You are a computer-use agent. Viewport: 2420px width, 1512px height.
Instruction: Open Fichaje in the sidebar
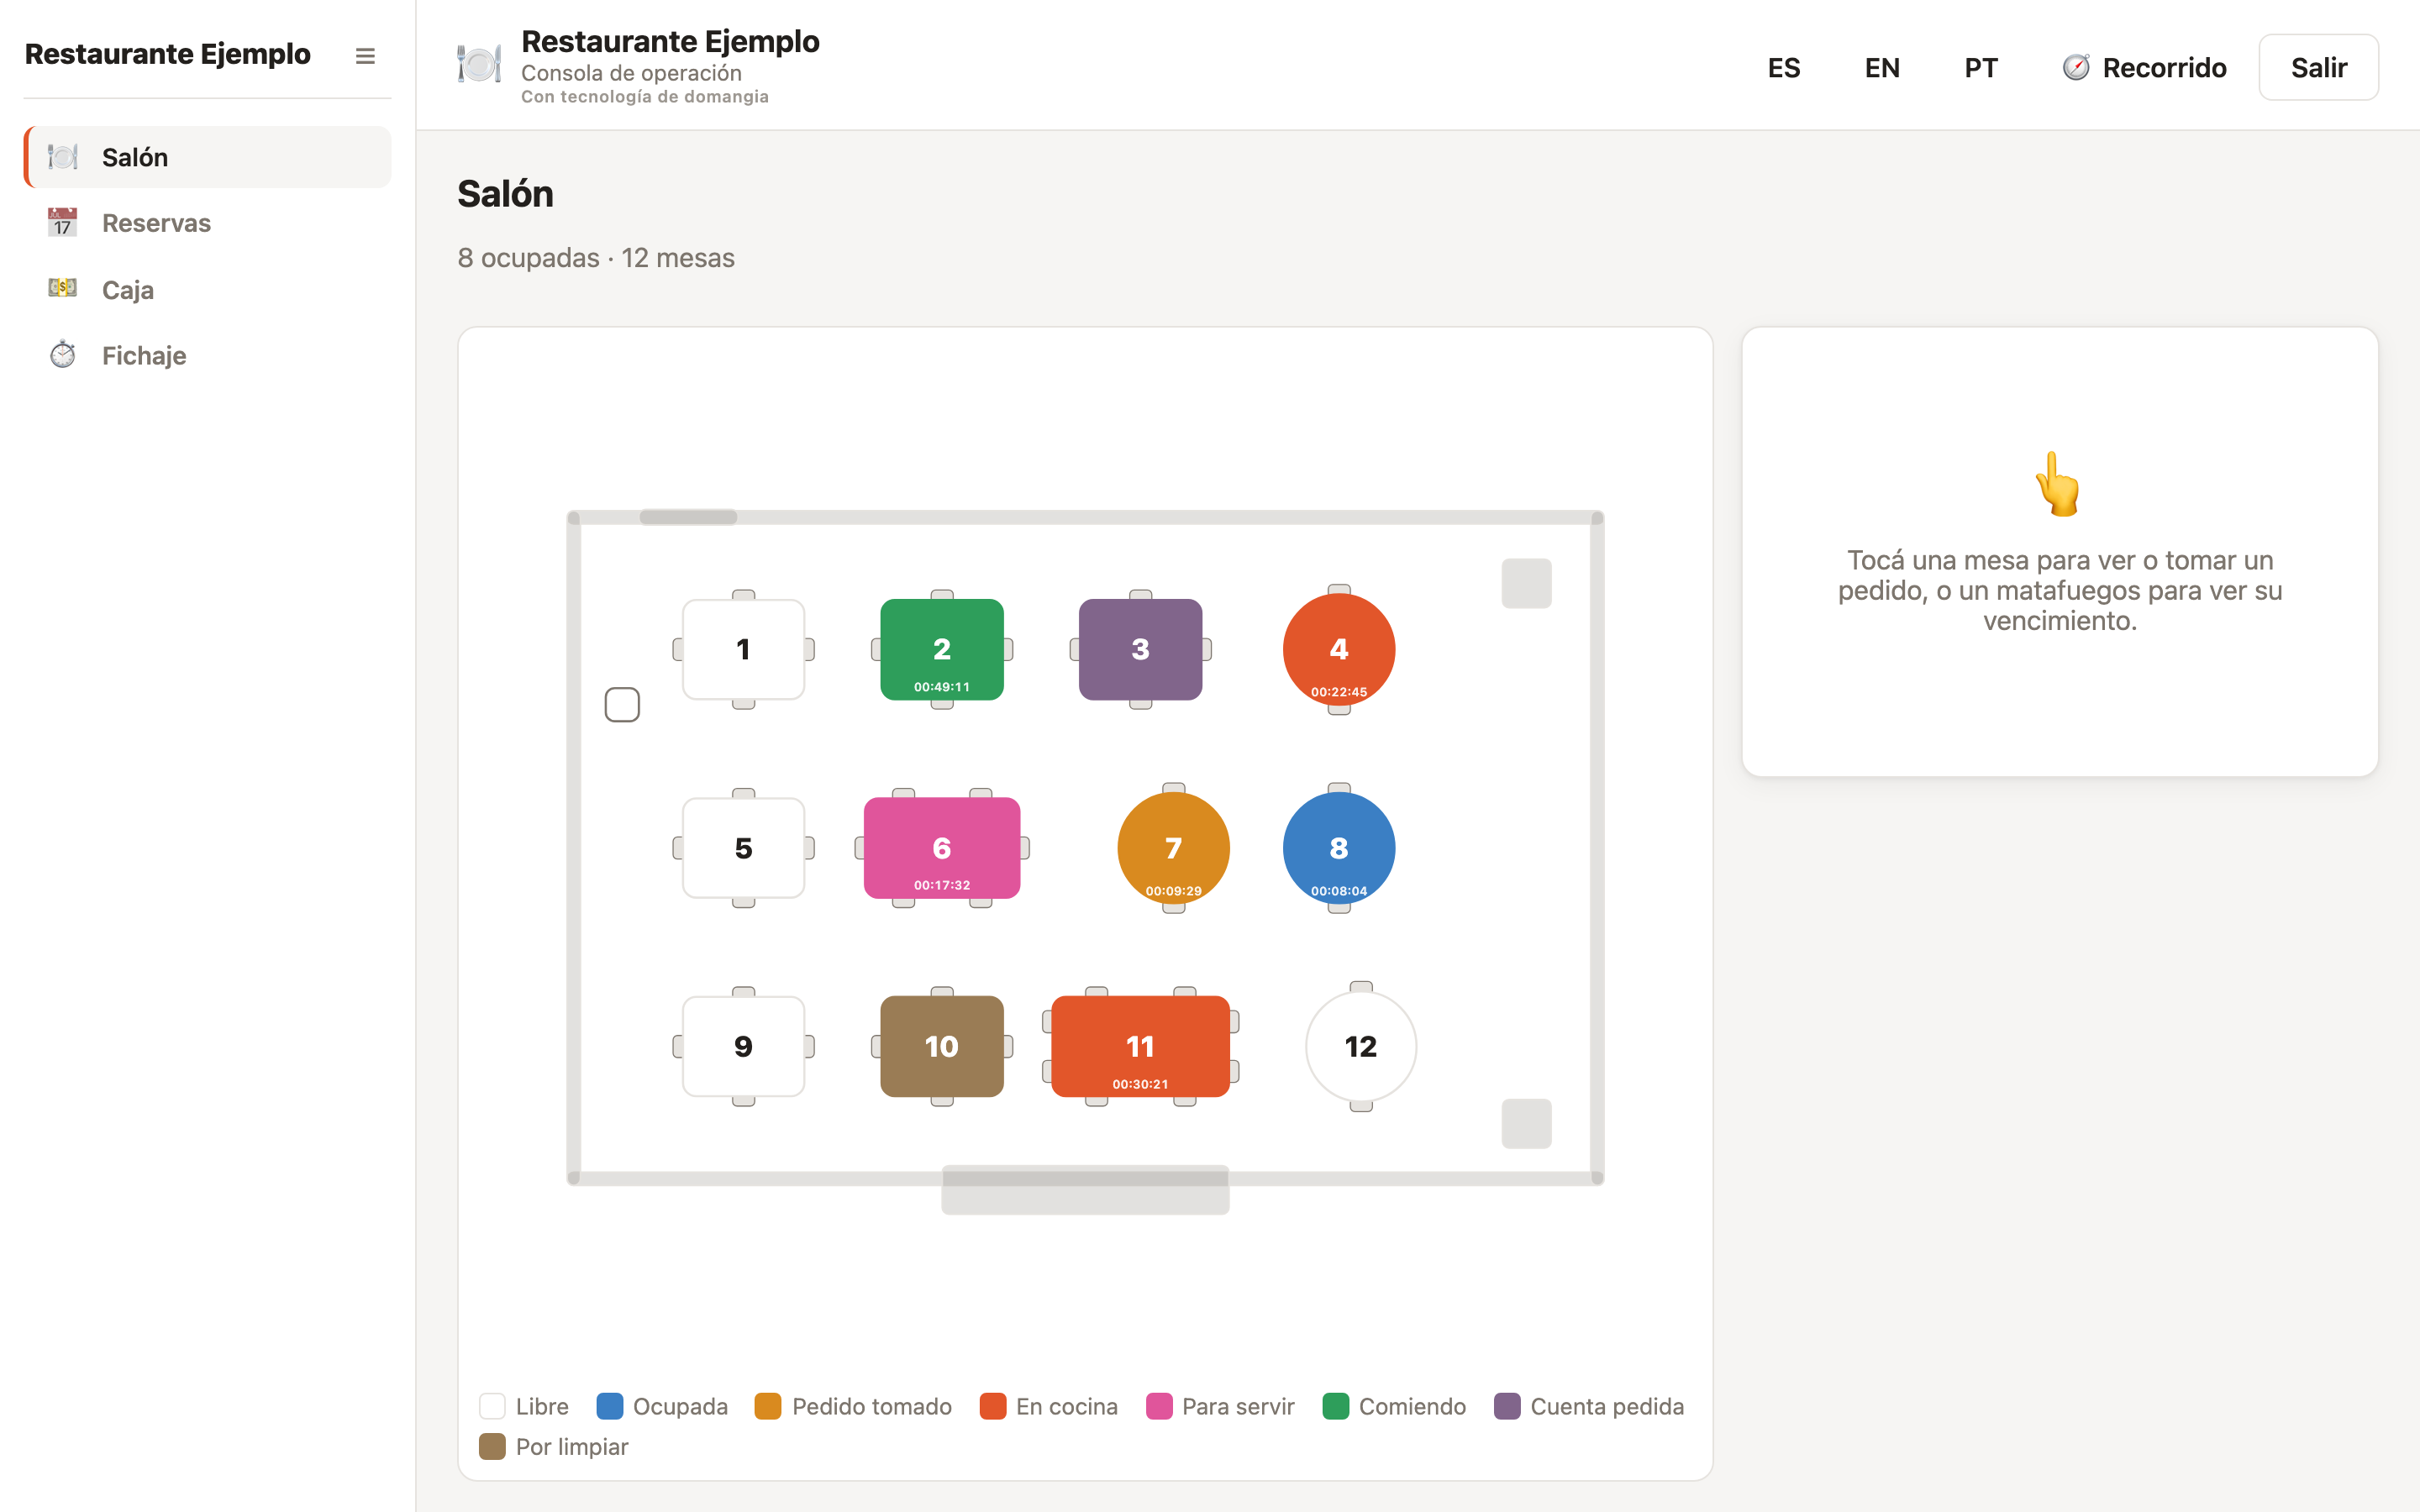click(x=208, y=355)
